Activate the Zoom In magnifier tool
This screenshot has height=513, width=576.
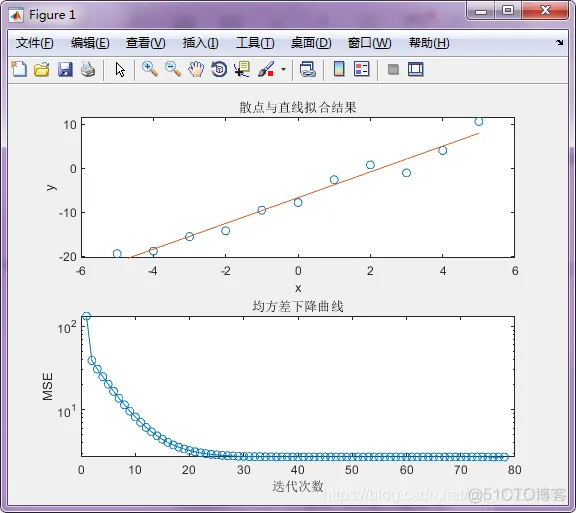pos(150,69)
